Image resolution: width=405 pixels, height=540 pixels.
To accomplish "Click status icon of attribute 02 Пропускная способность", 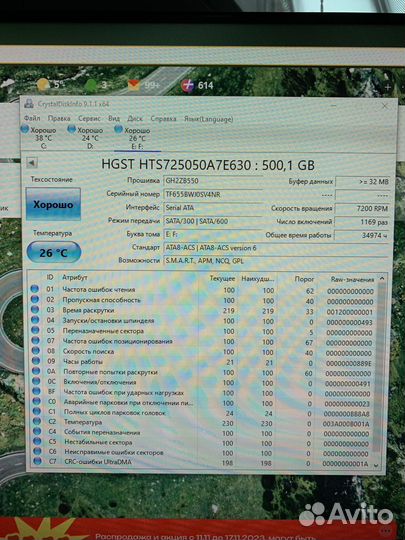I will click(35, 299).
